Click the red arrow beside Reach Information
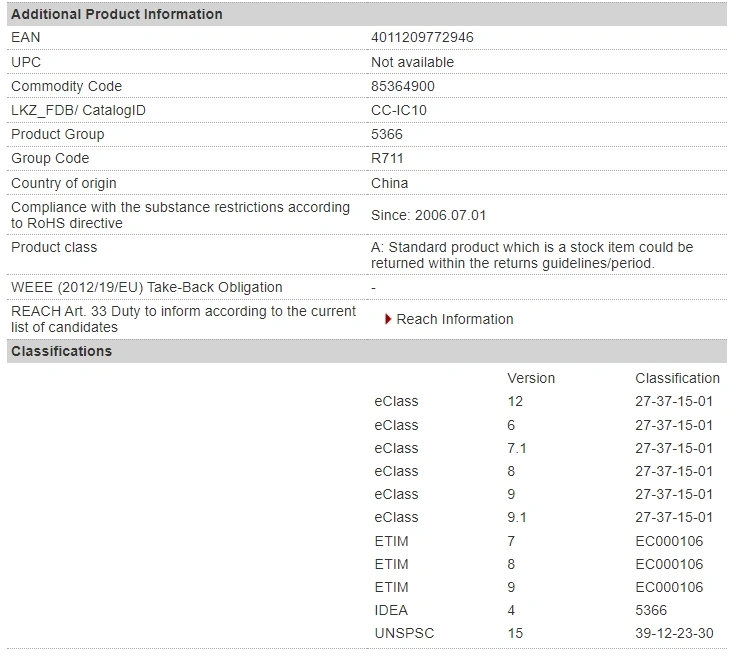This screenshot has width=736, height=657. coord(388,320)
